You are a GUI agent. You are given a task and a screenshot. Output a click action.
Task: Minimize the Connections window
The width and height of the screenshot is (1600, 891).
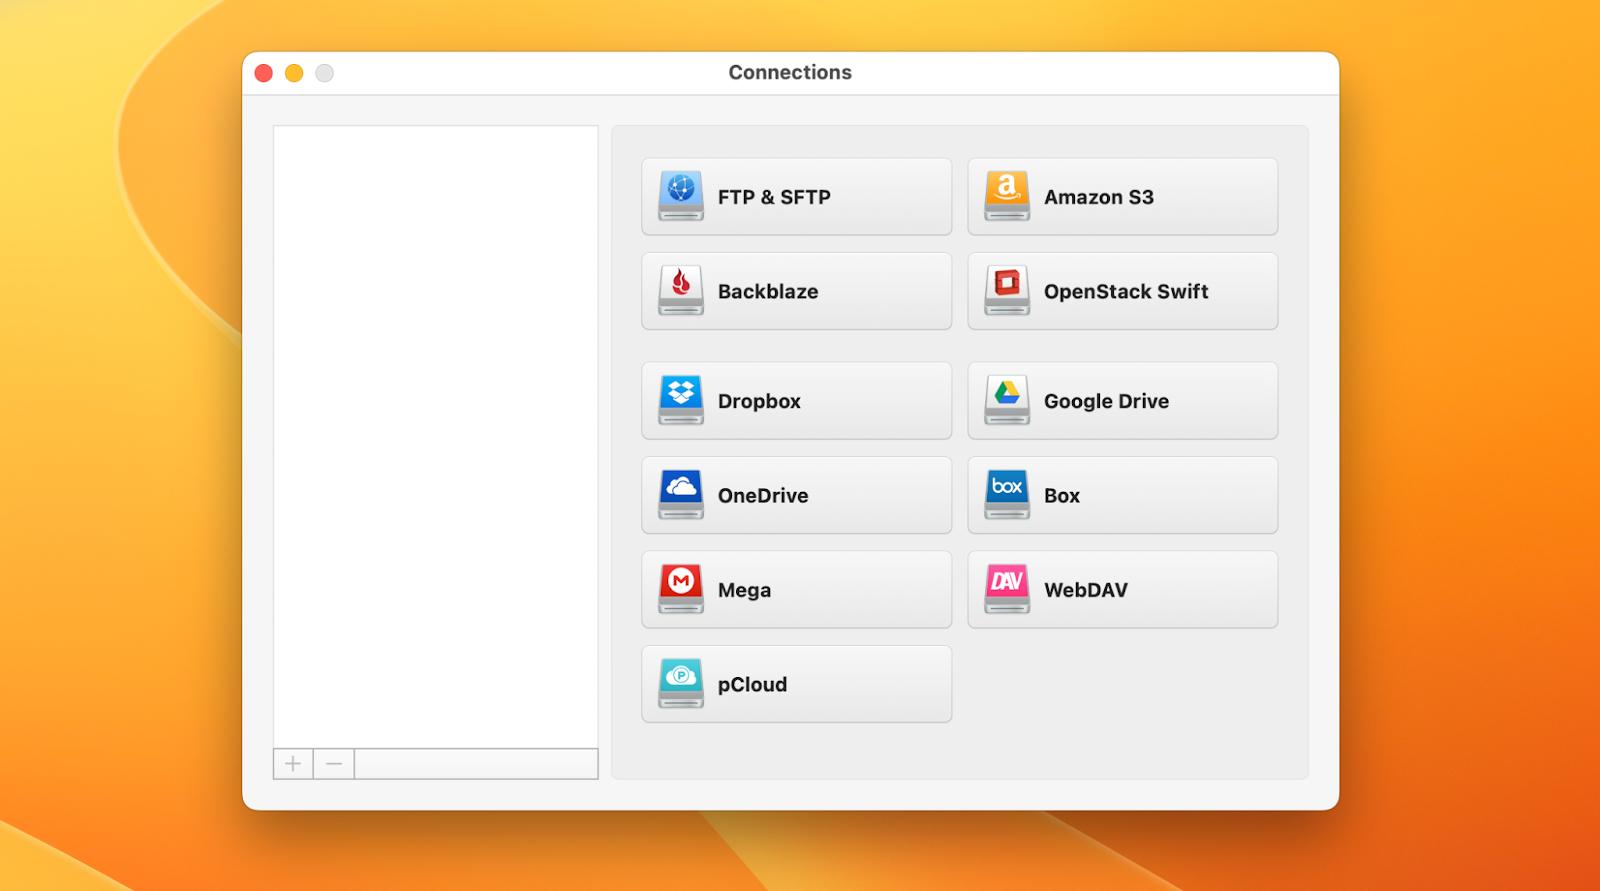coord(294,73)
